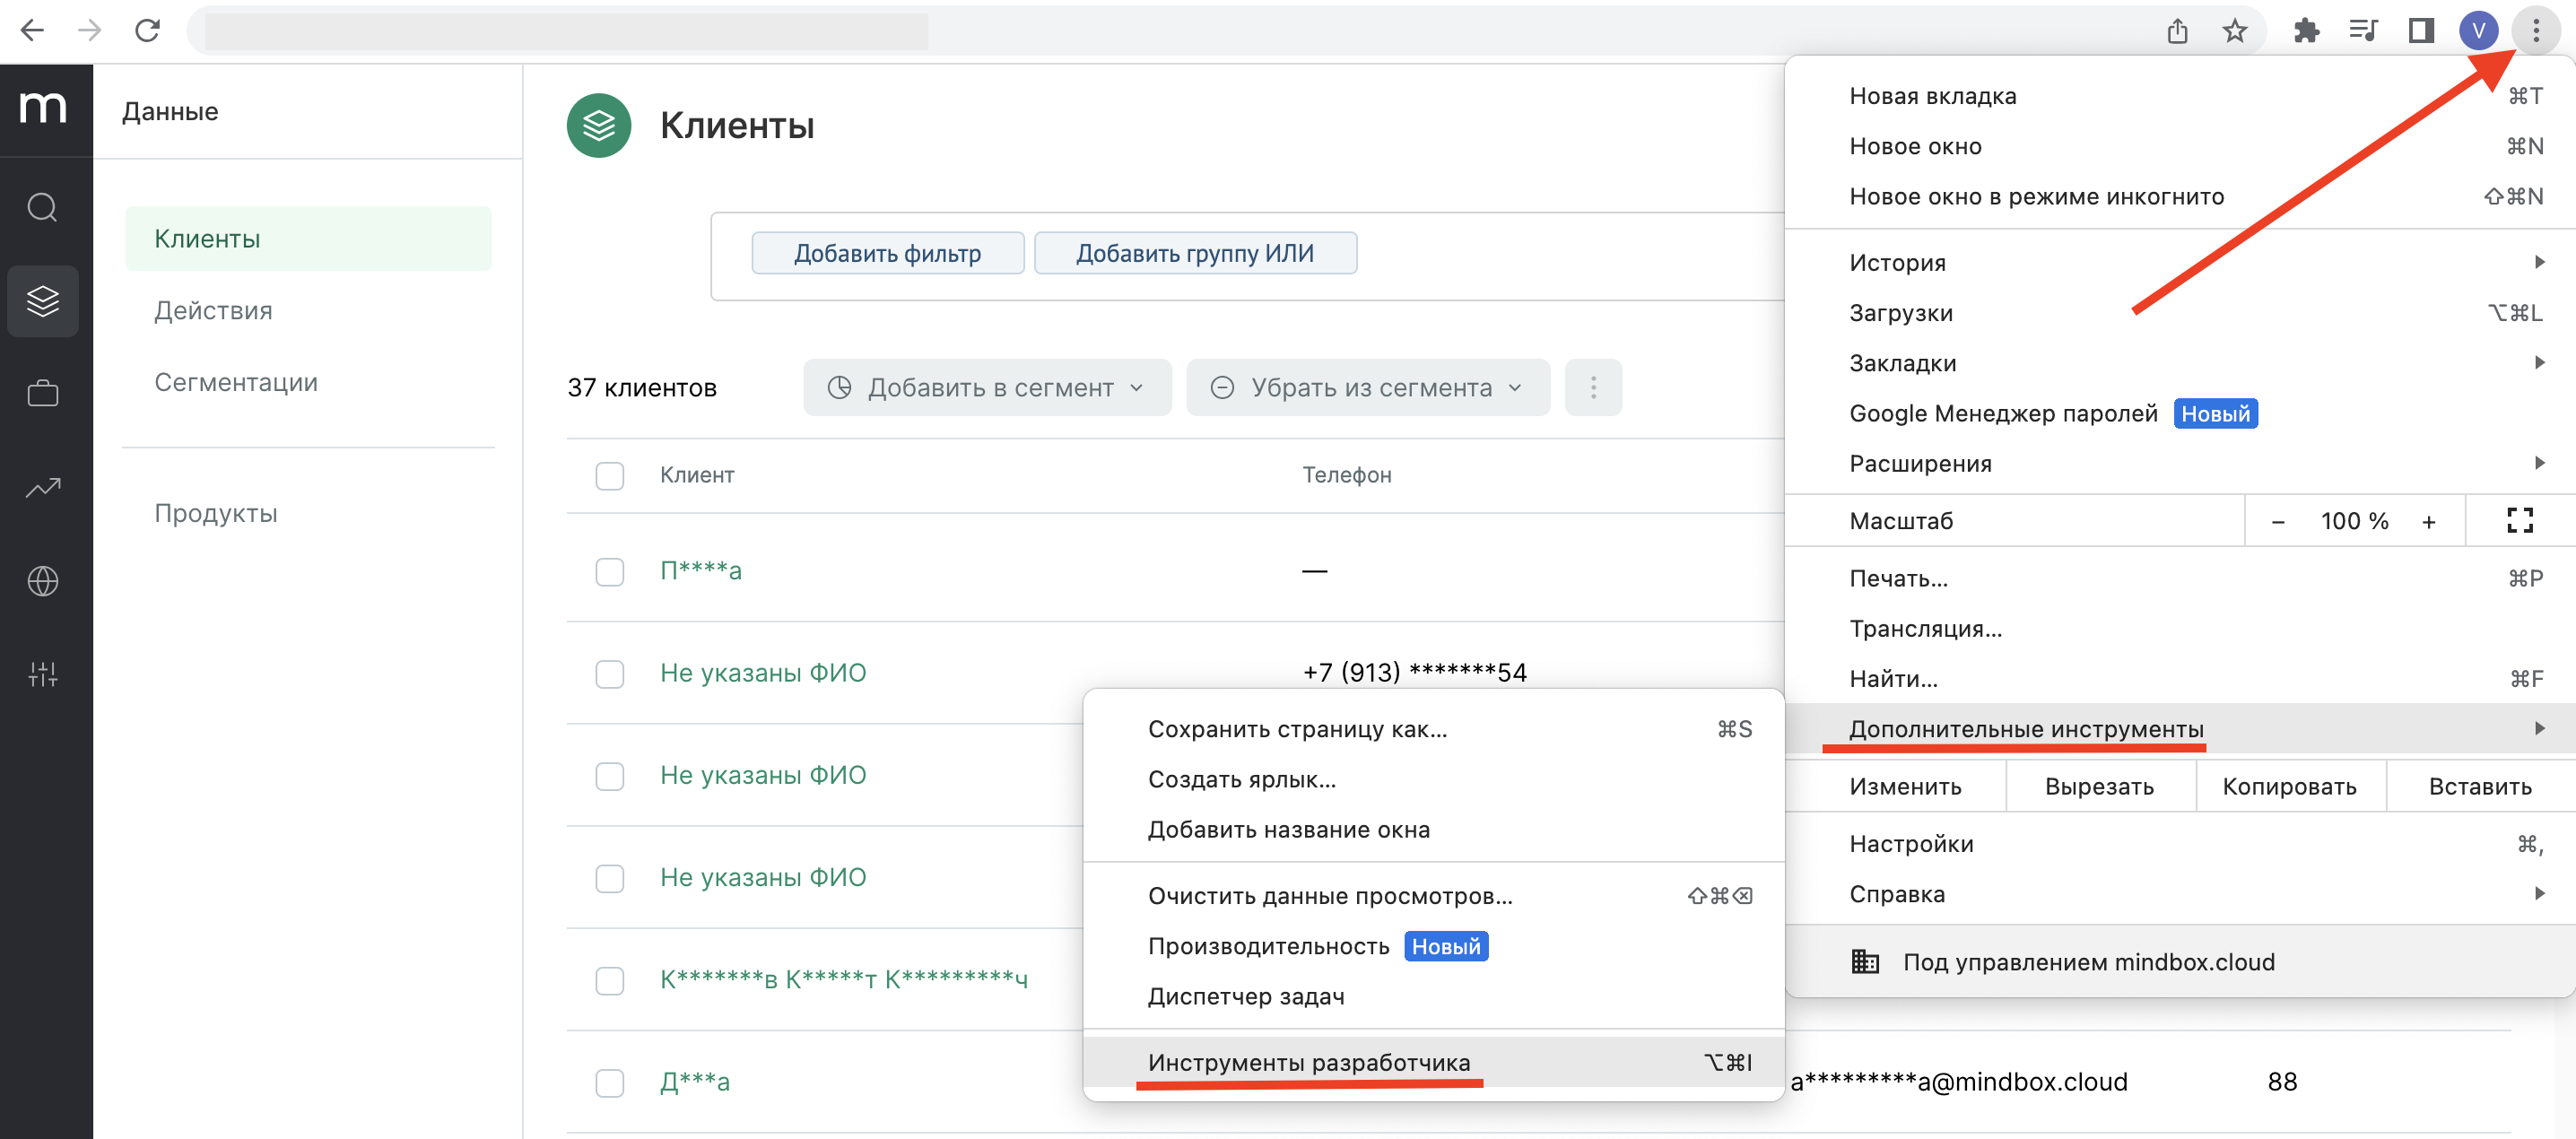Click the Mindbox logo in sidebar
Viewport: 2576px width, 1139px height.
(x=43, y=107)
